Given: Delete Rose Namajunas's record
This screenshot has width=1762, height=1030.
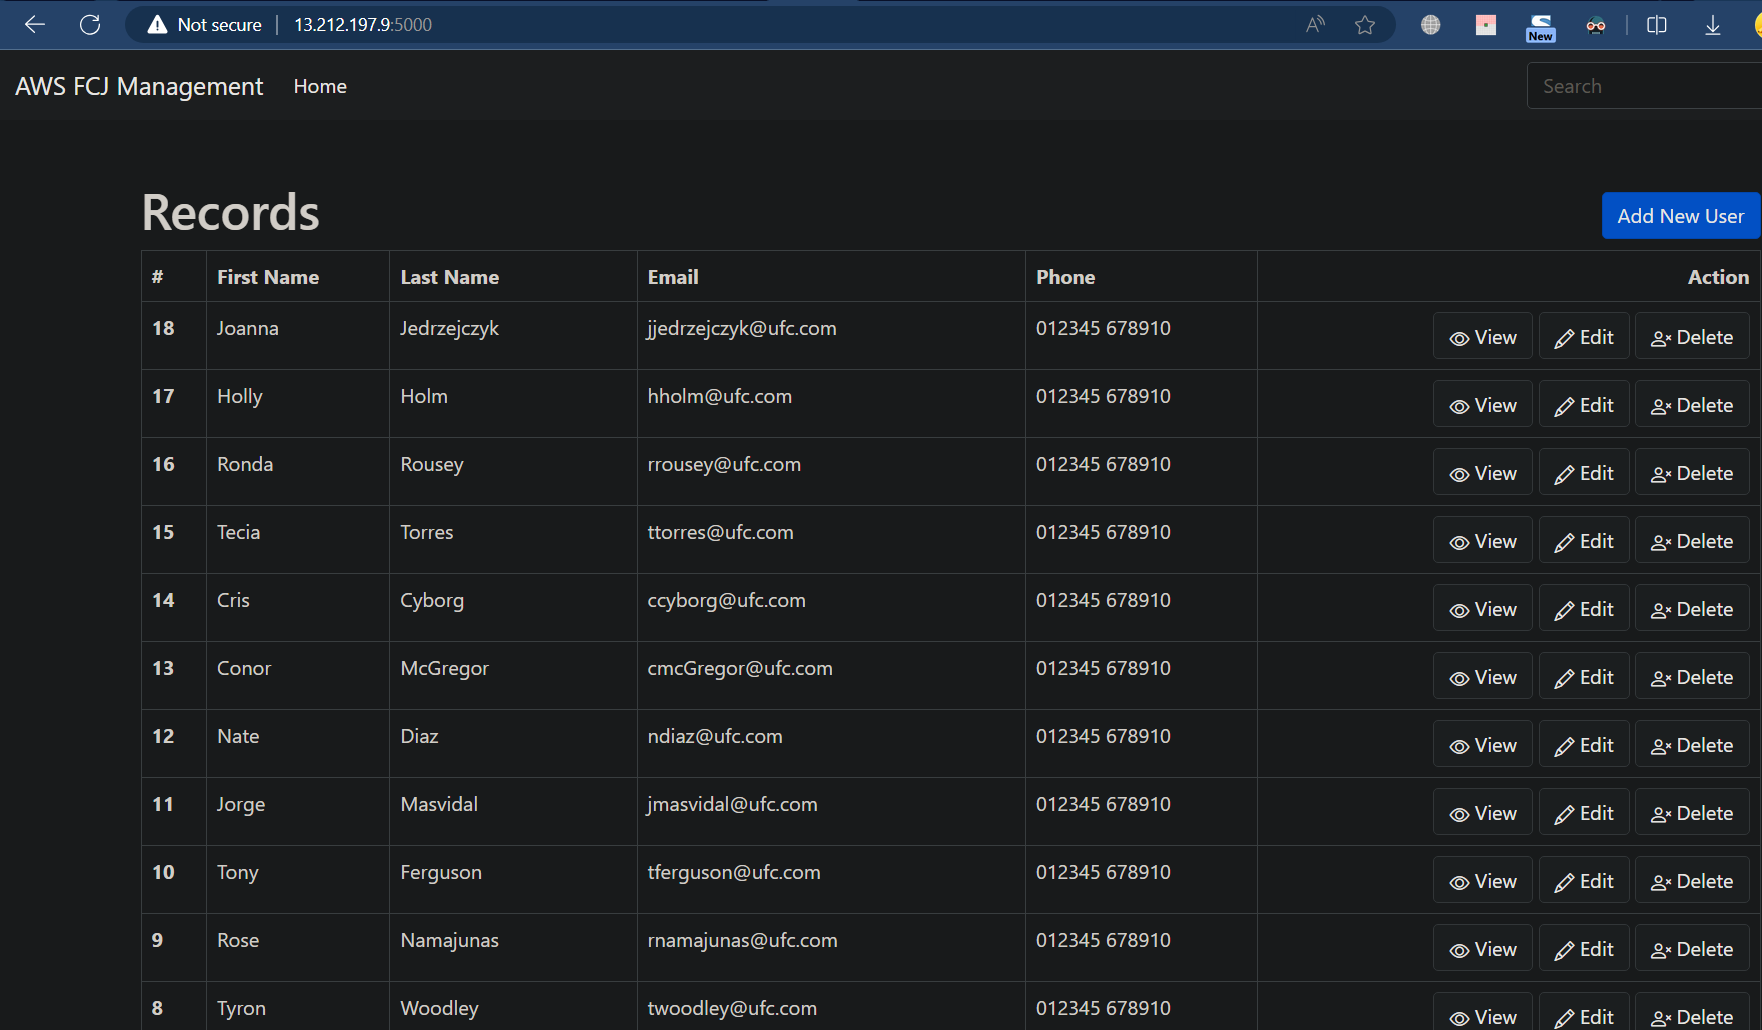Looking at the screenshot, I should 1692,949.
